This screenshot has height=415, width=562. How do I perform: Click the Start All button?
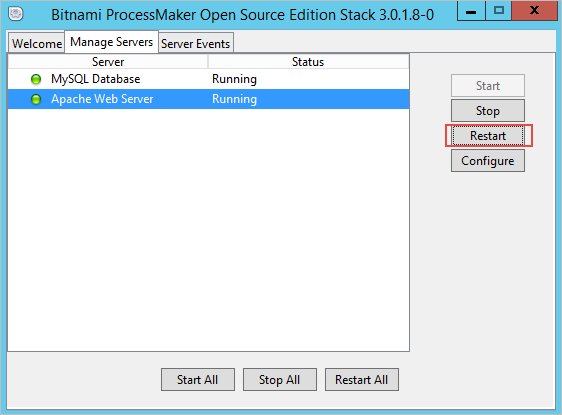point(198,380)
